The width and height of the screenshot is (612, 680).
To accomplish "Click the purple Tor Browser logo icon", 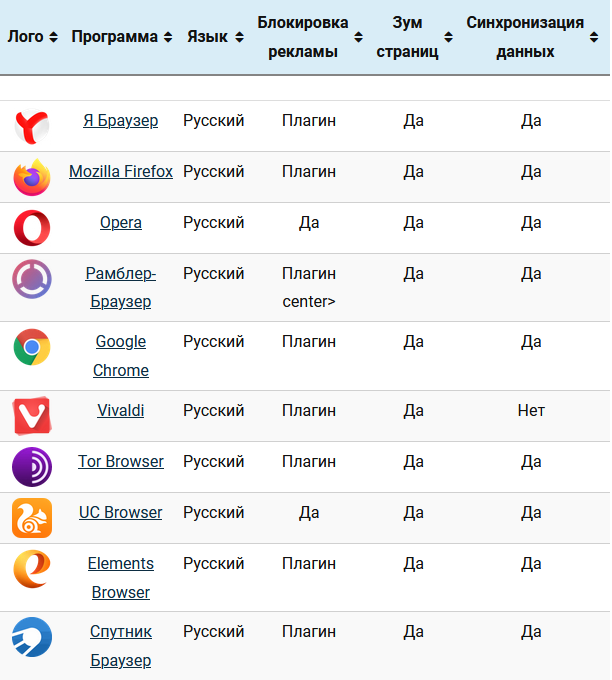I will pos(32,467).
